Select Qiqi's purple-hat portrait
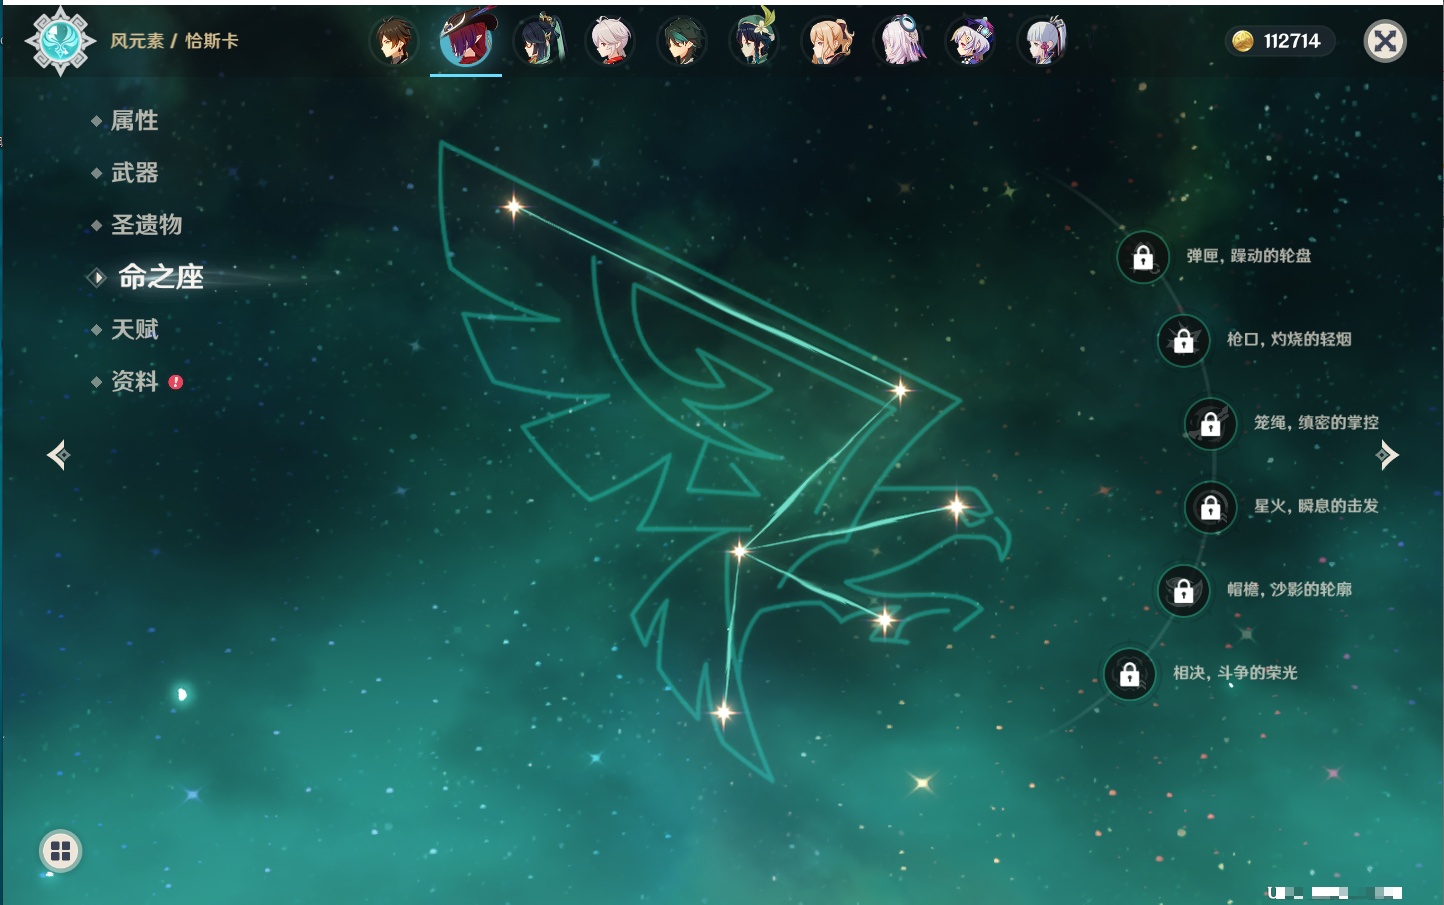1444x905 pixels. pos(970,42)
